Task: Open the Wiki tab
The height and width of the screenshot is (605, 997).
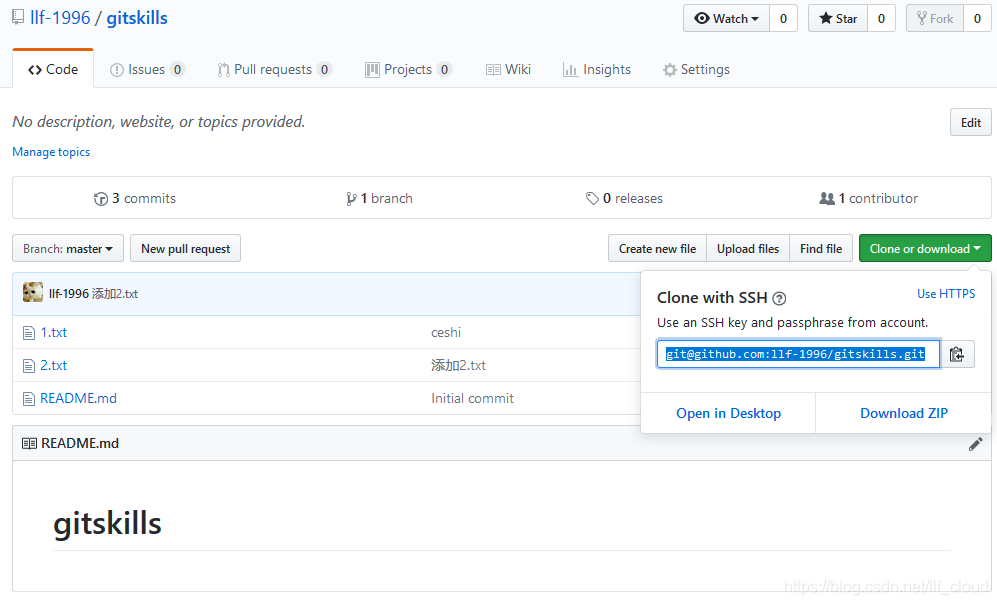Action: click(x=508, y=69)
